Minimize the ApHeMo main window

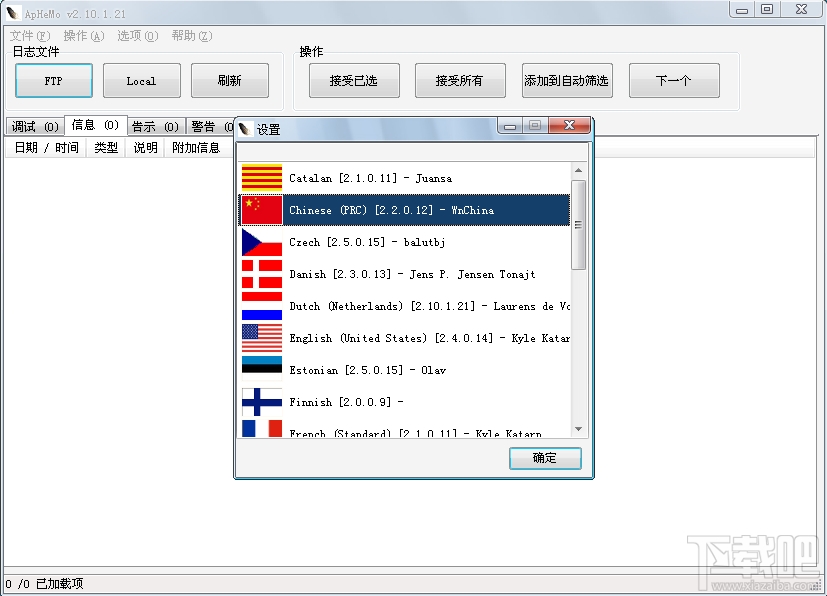pos(742,9)
